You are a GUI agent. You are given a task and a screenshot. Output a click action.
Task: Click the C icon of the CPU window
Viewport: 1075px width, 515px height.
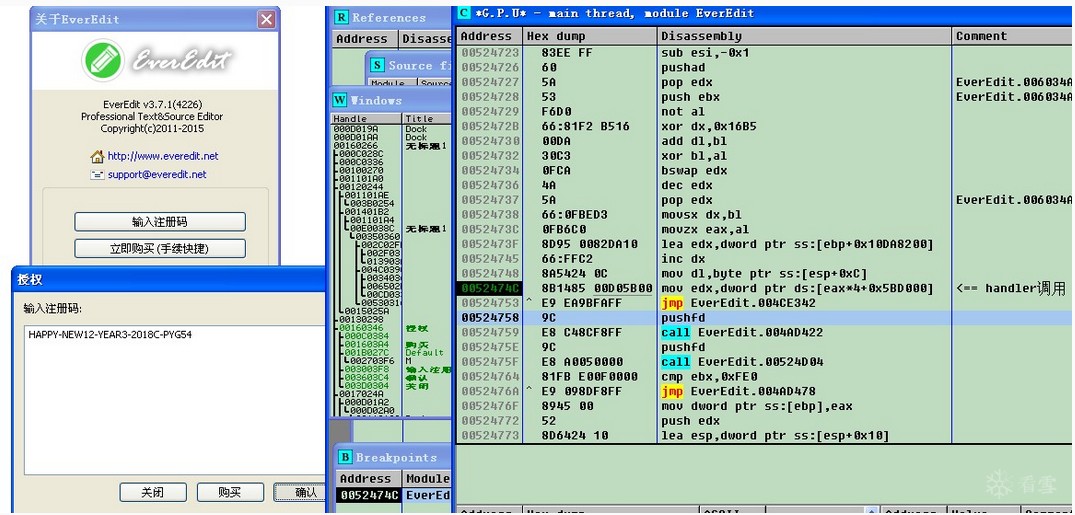[463, 13]
